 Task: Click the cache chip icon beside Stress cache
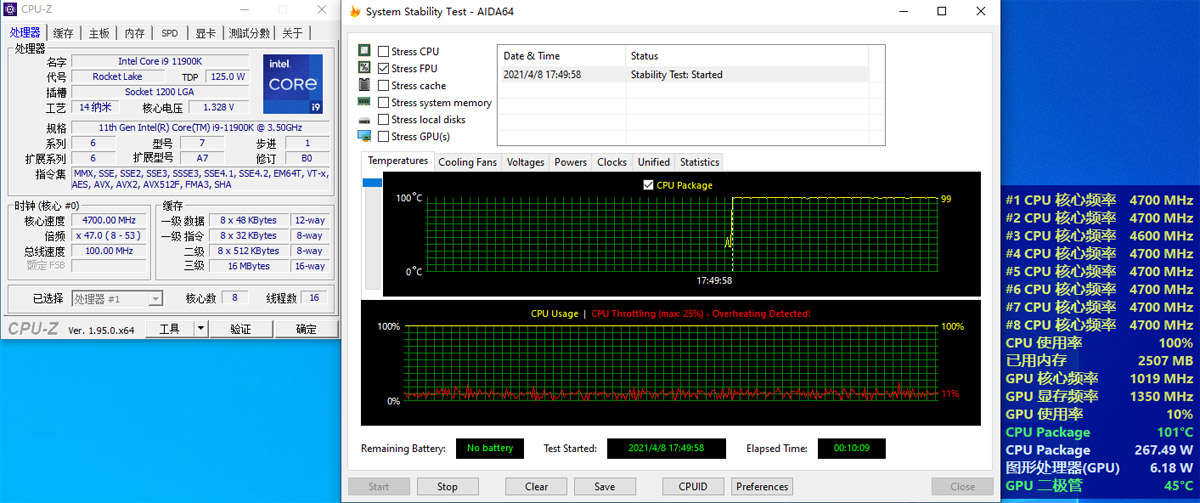365,85
